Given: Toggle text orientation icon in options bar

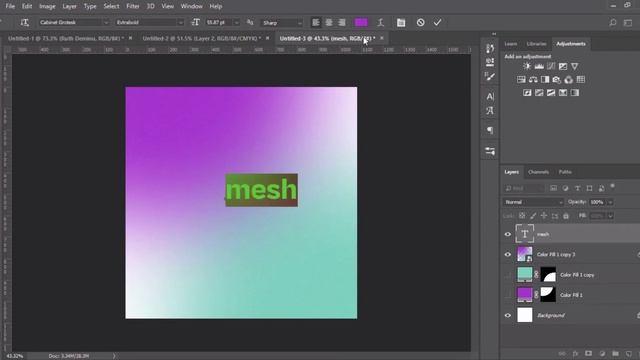Looking at the screenshot, I should 24,22.
